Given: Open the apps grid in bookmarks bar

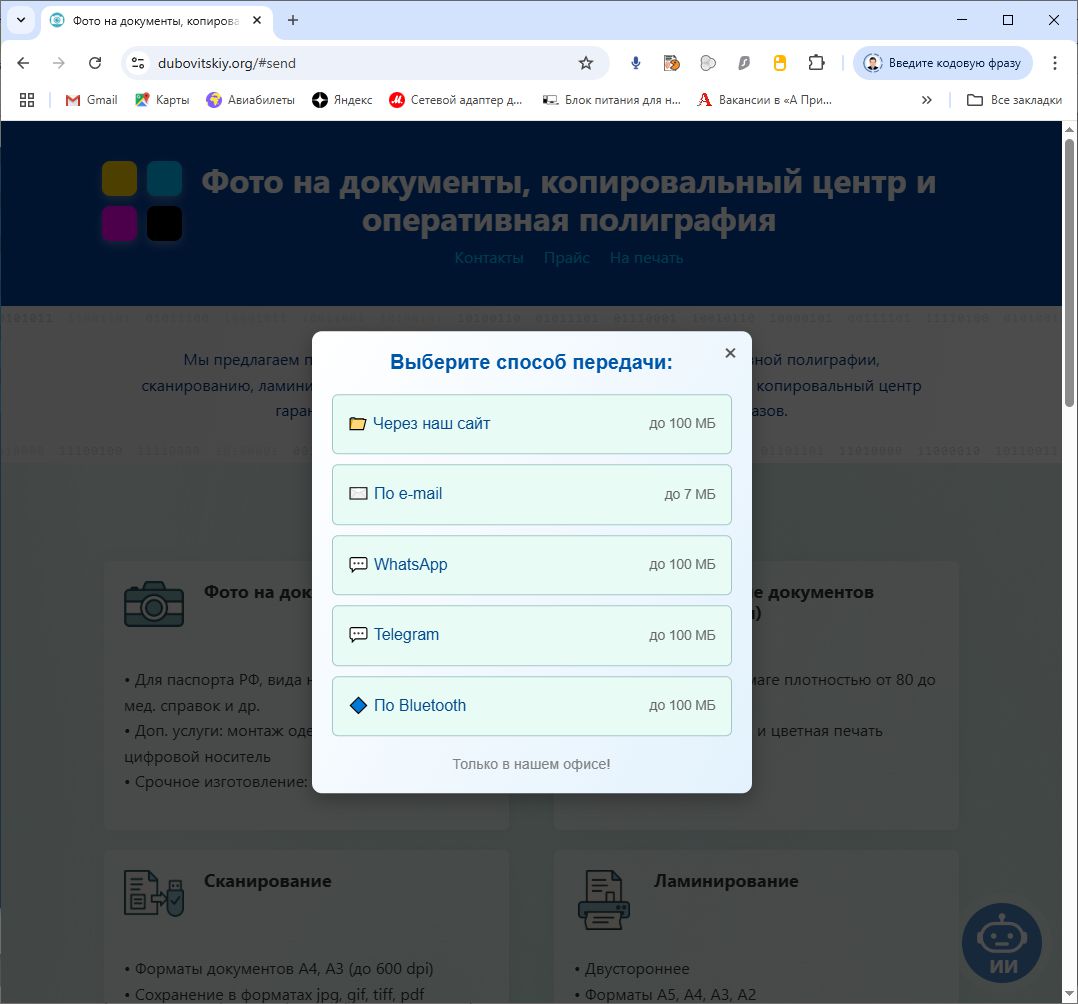Looking at the screenshot, I should tap(27, 100).
